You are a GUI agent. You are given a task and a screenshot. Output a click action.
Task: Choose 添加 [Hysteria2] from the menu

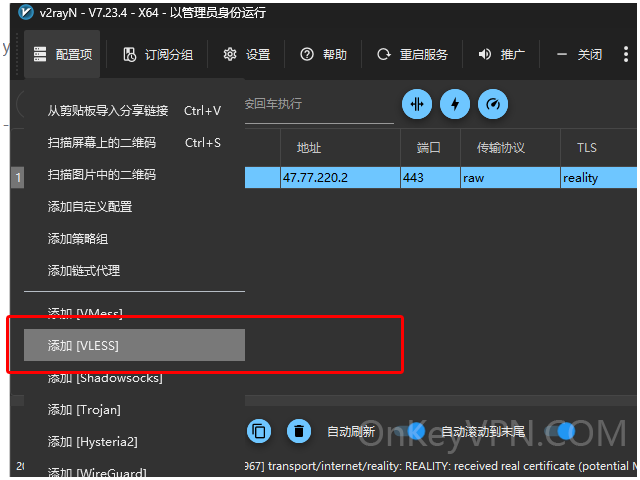pyautogui.click(x=134, y=442)
